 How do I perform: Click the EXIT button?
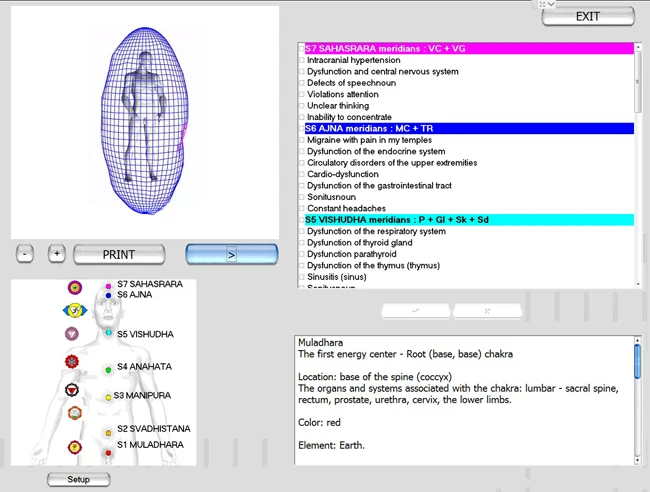(588, 17)
